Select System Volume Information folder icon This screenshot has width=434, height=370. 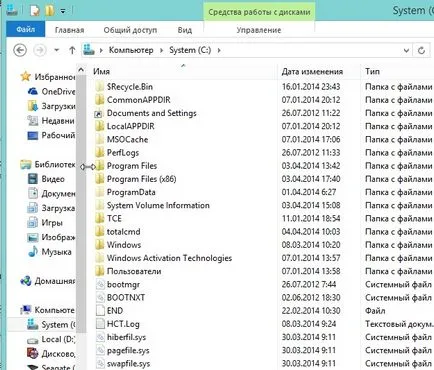coord(99,205)
